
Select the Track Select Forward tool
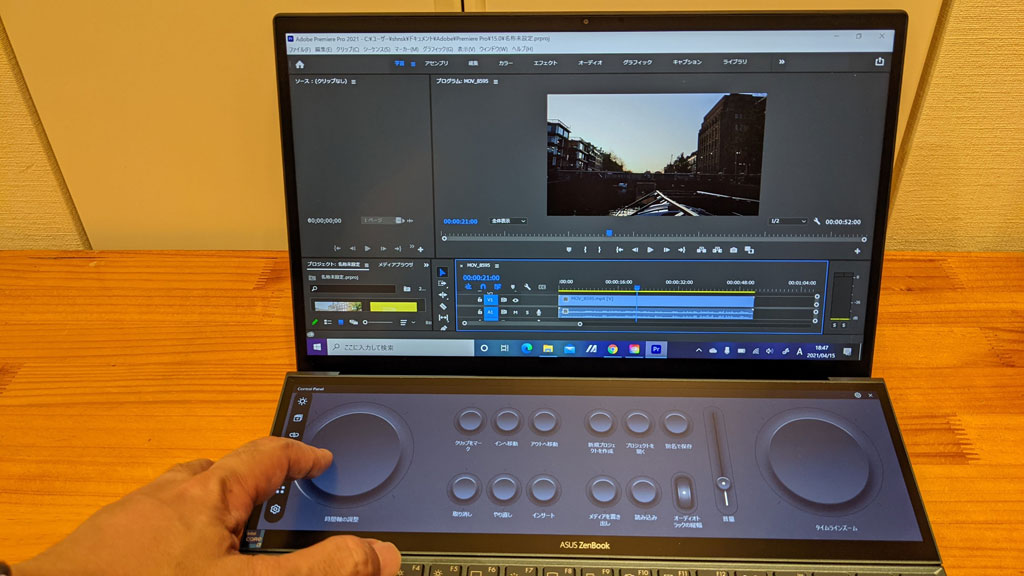443,283
